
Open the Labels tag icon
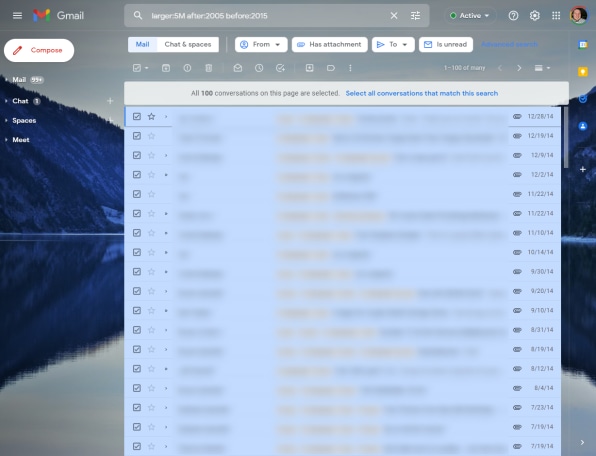pyautogui.click(x=331, y=68)
